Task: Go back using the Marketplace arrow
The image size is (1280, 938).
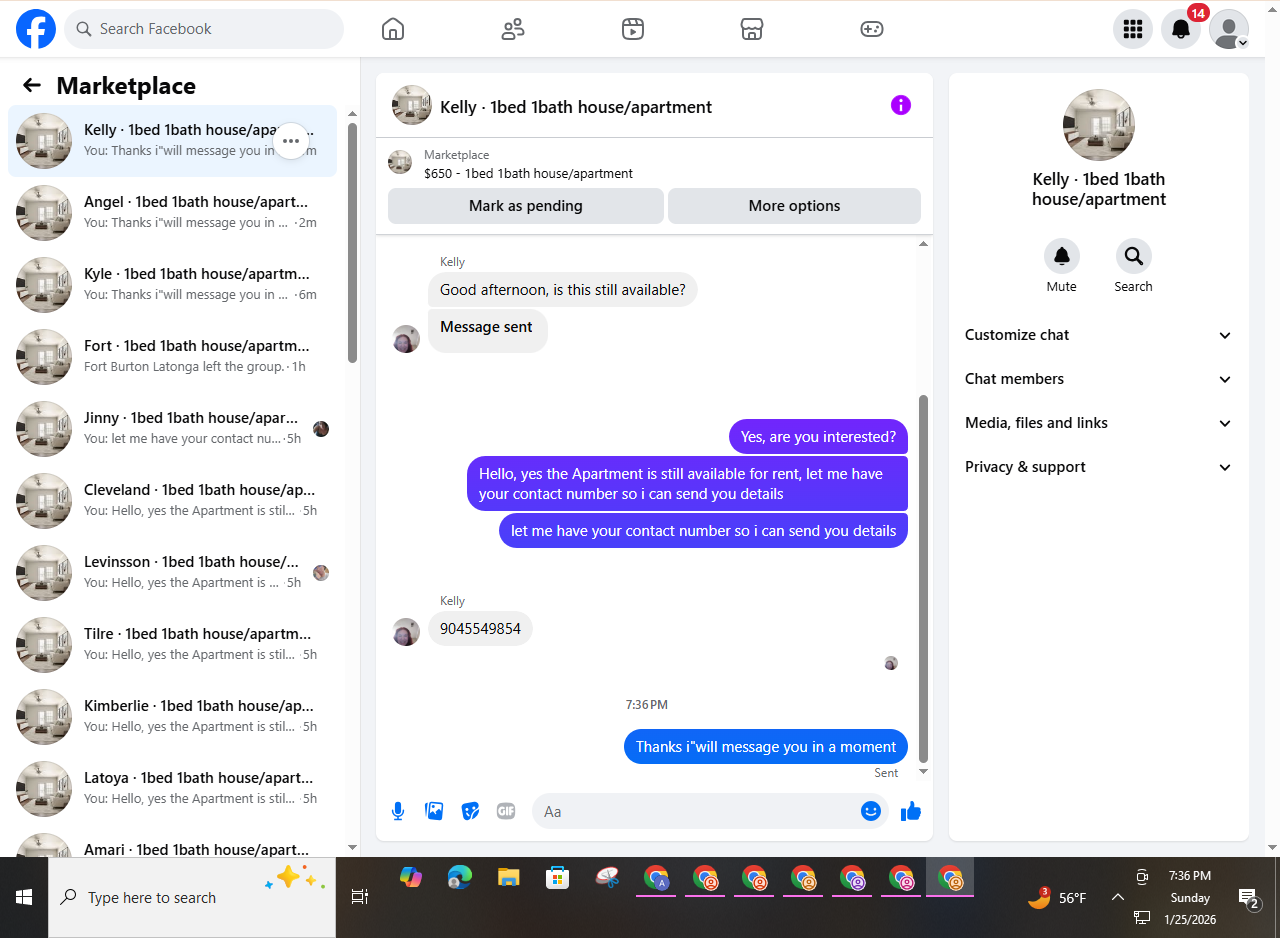Action: tap(32, 86)
